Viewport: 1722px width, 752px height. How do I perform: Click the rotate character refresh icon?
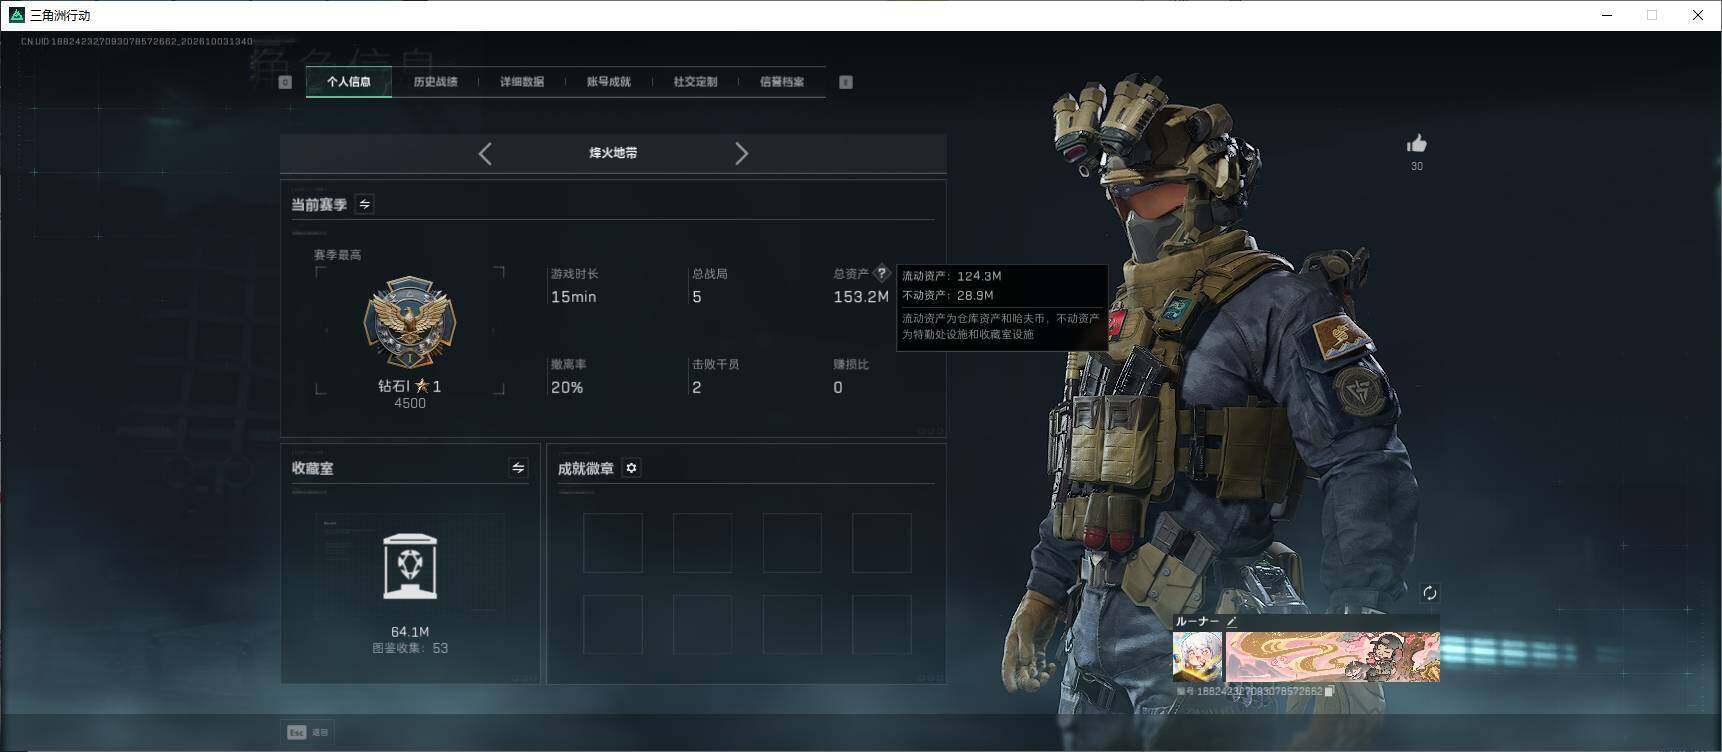click(1430, 593)
